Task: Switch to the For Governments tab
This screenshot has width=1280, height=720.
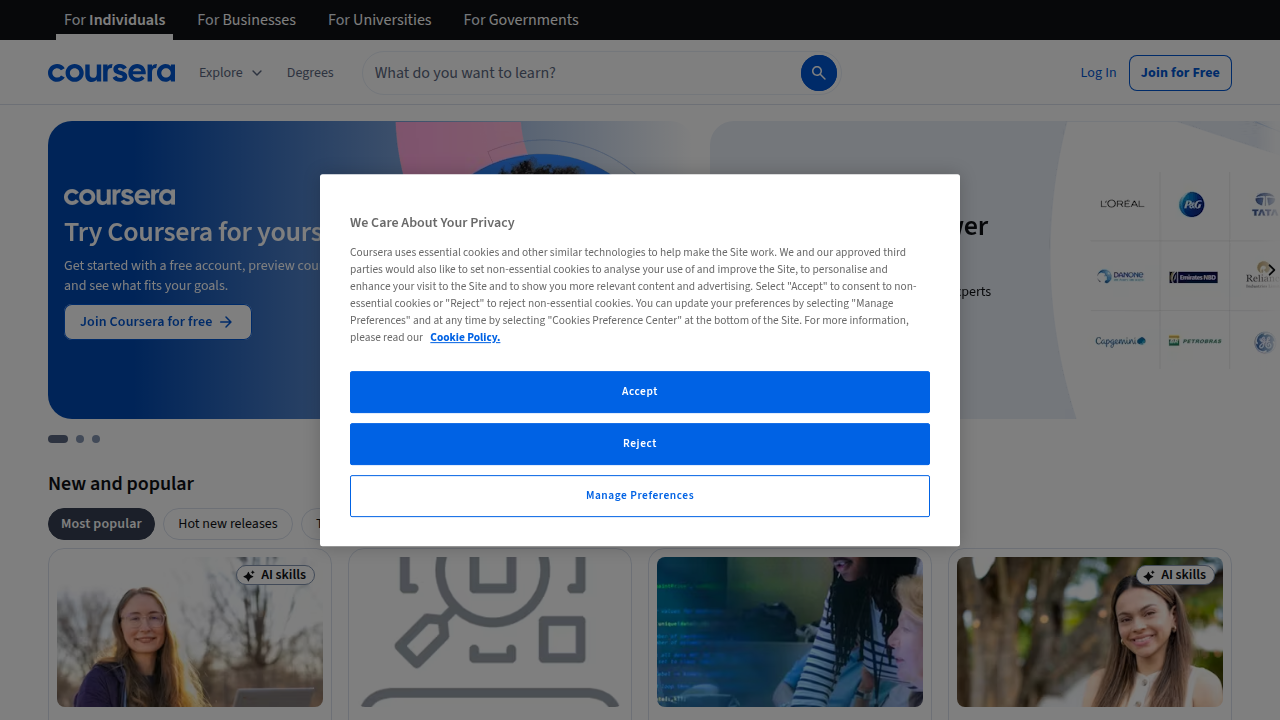Action: (x=521, y=20)
